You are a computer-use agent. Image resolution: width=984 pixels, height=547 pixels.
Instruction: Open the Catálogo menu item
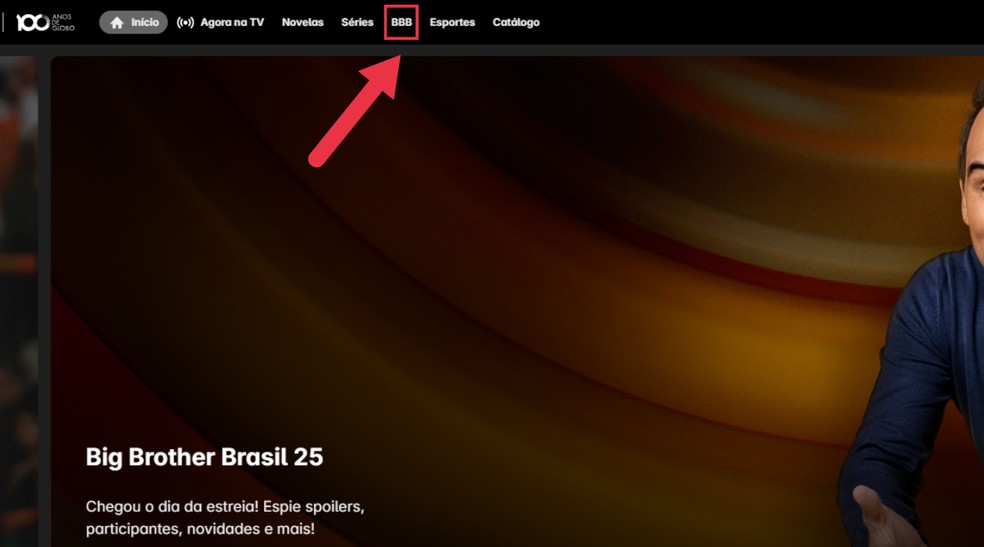(x=516, y=22)
